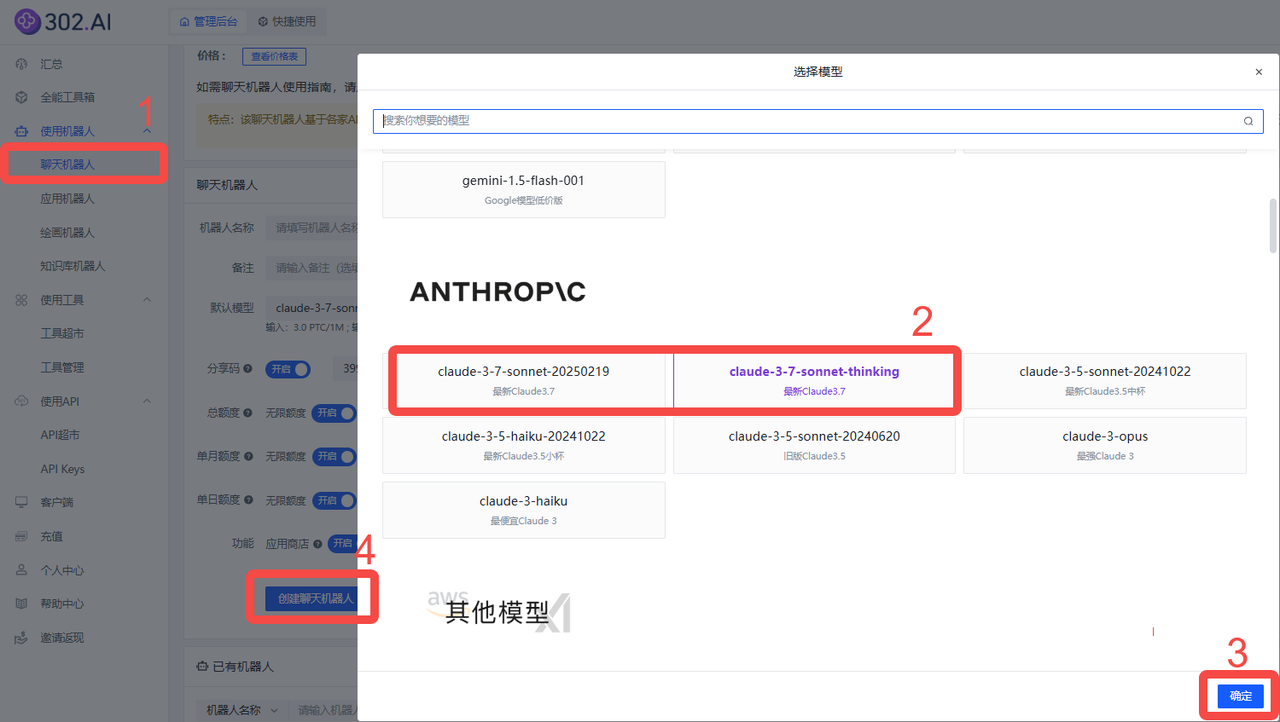Viewport: 1280px width, 722px height.
Task: Focus the 机器人名称 input field
Action: pos(312,227)
